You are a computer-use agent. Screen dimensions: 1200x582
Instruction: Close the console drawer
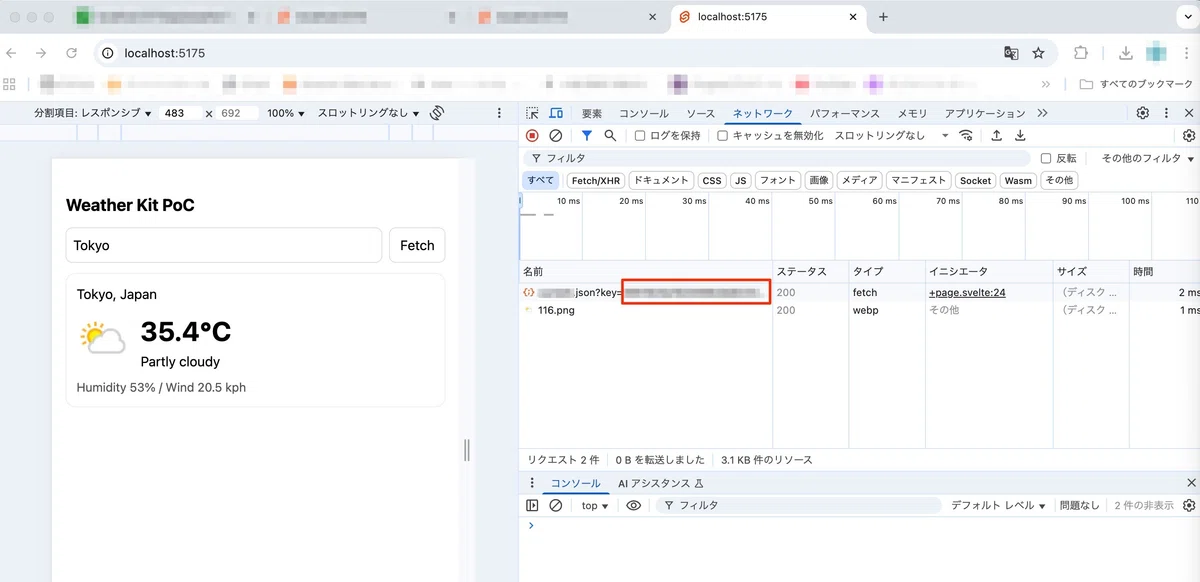point(1189,483)
